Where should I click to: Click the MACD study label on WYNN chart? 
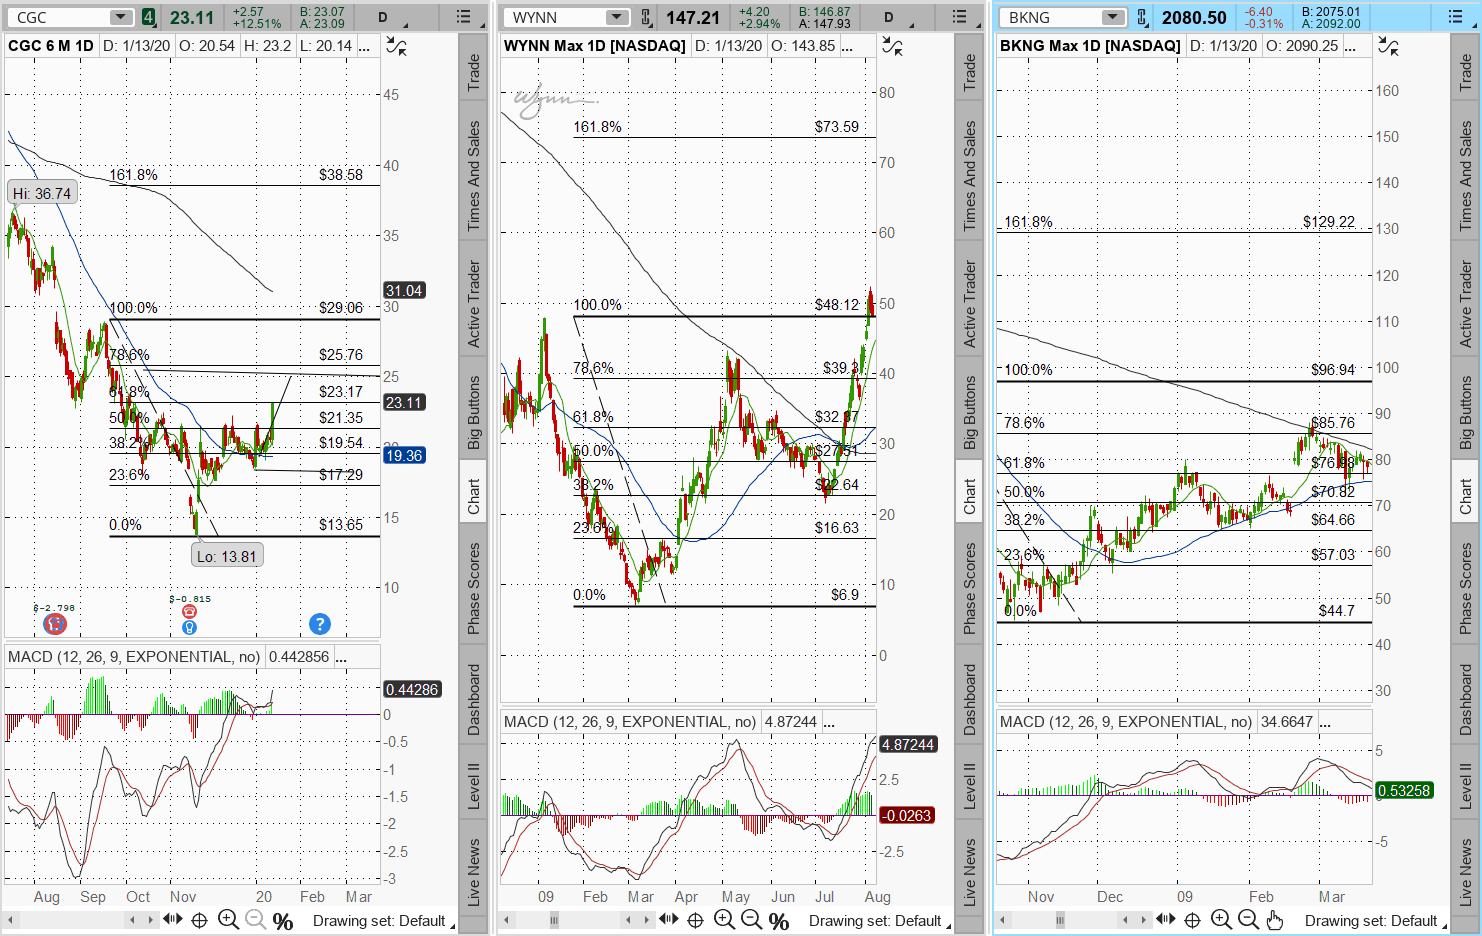pos(630,721)
